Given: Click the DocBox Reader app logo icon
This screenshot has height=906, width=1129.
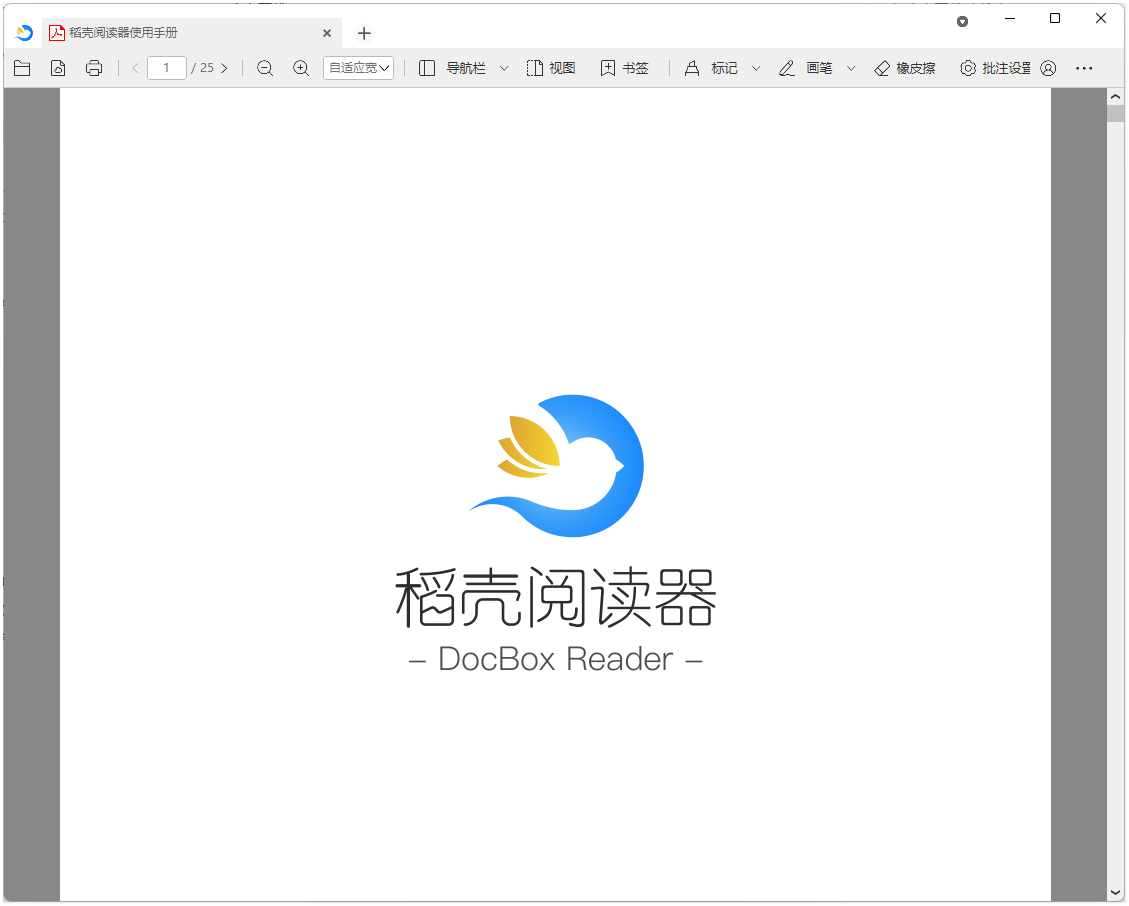Looking at the screenshot, I should pyautogui.click(x=24, y=32).
